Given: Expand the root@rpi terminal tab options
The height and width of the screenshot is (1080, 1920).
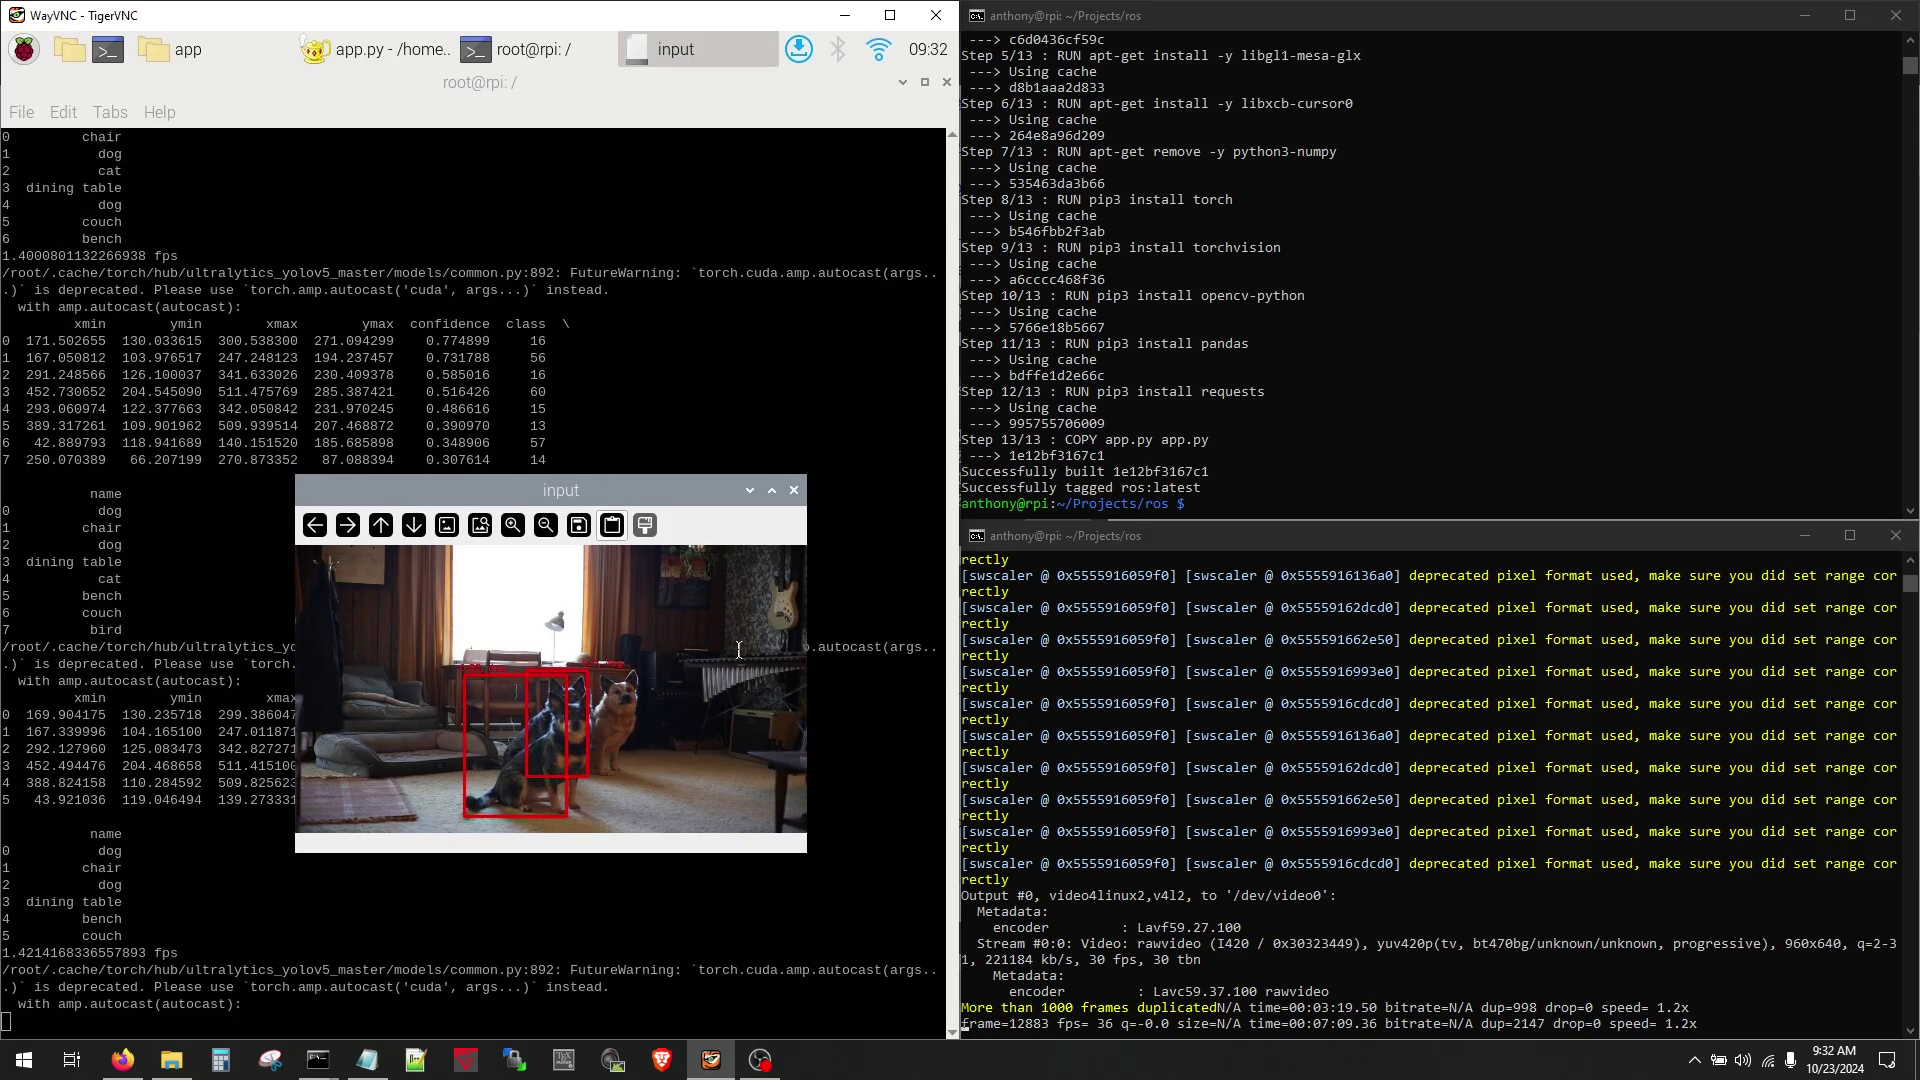Looking at the screenshot, I should (903, 83).
